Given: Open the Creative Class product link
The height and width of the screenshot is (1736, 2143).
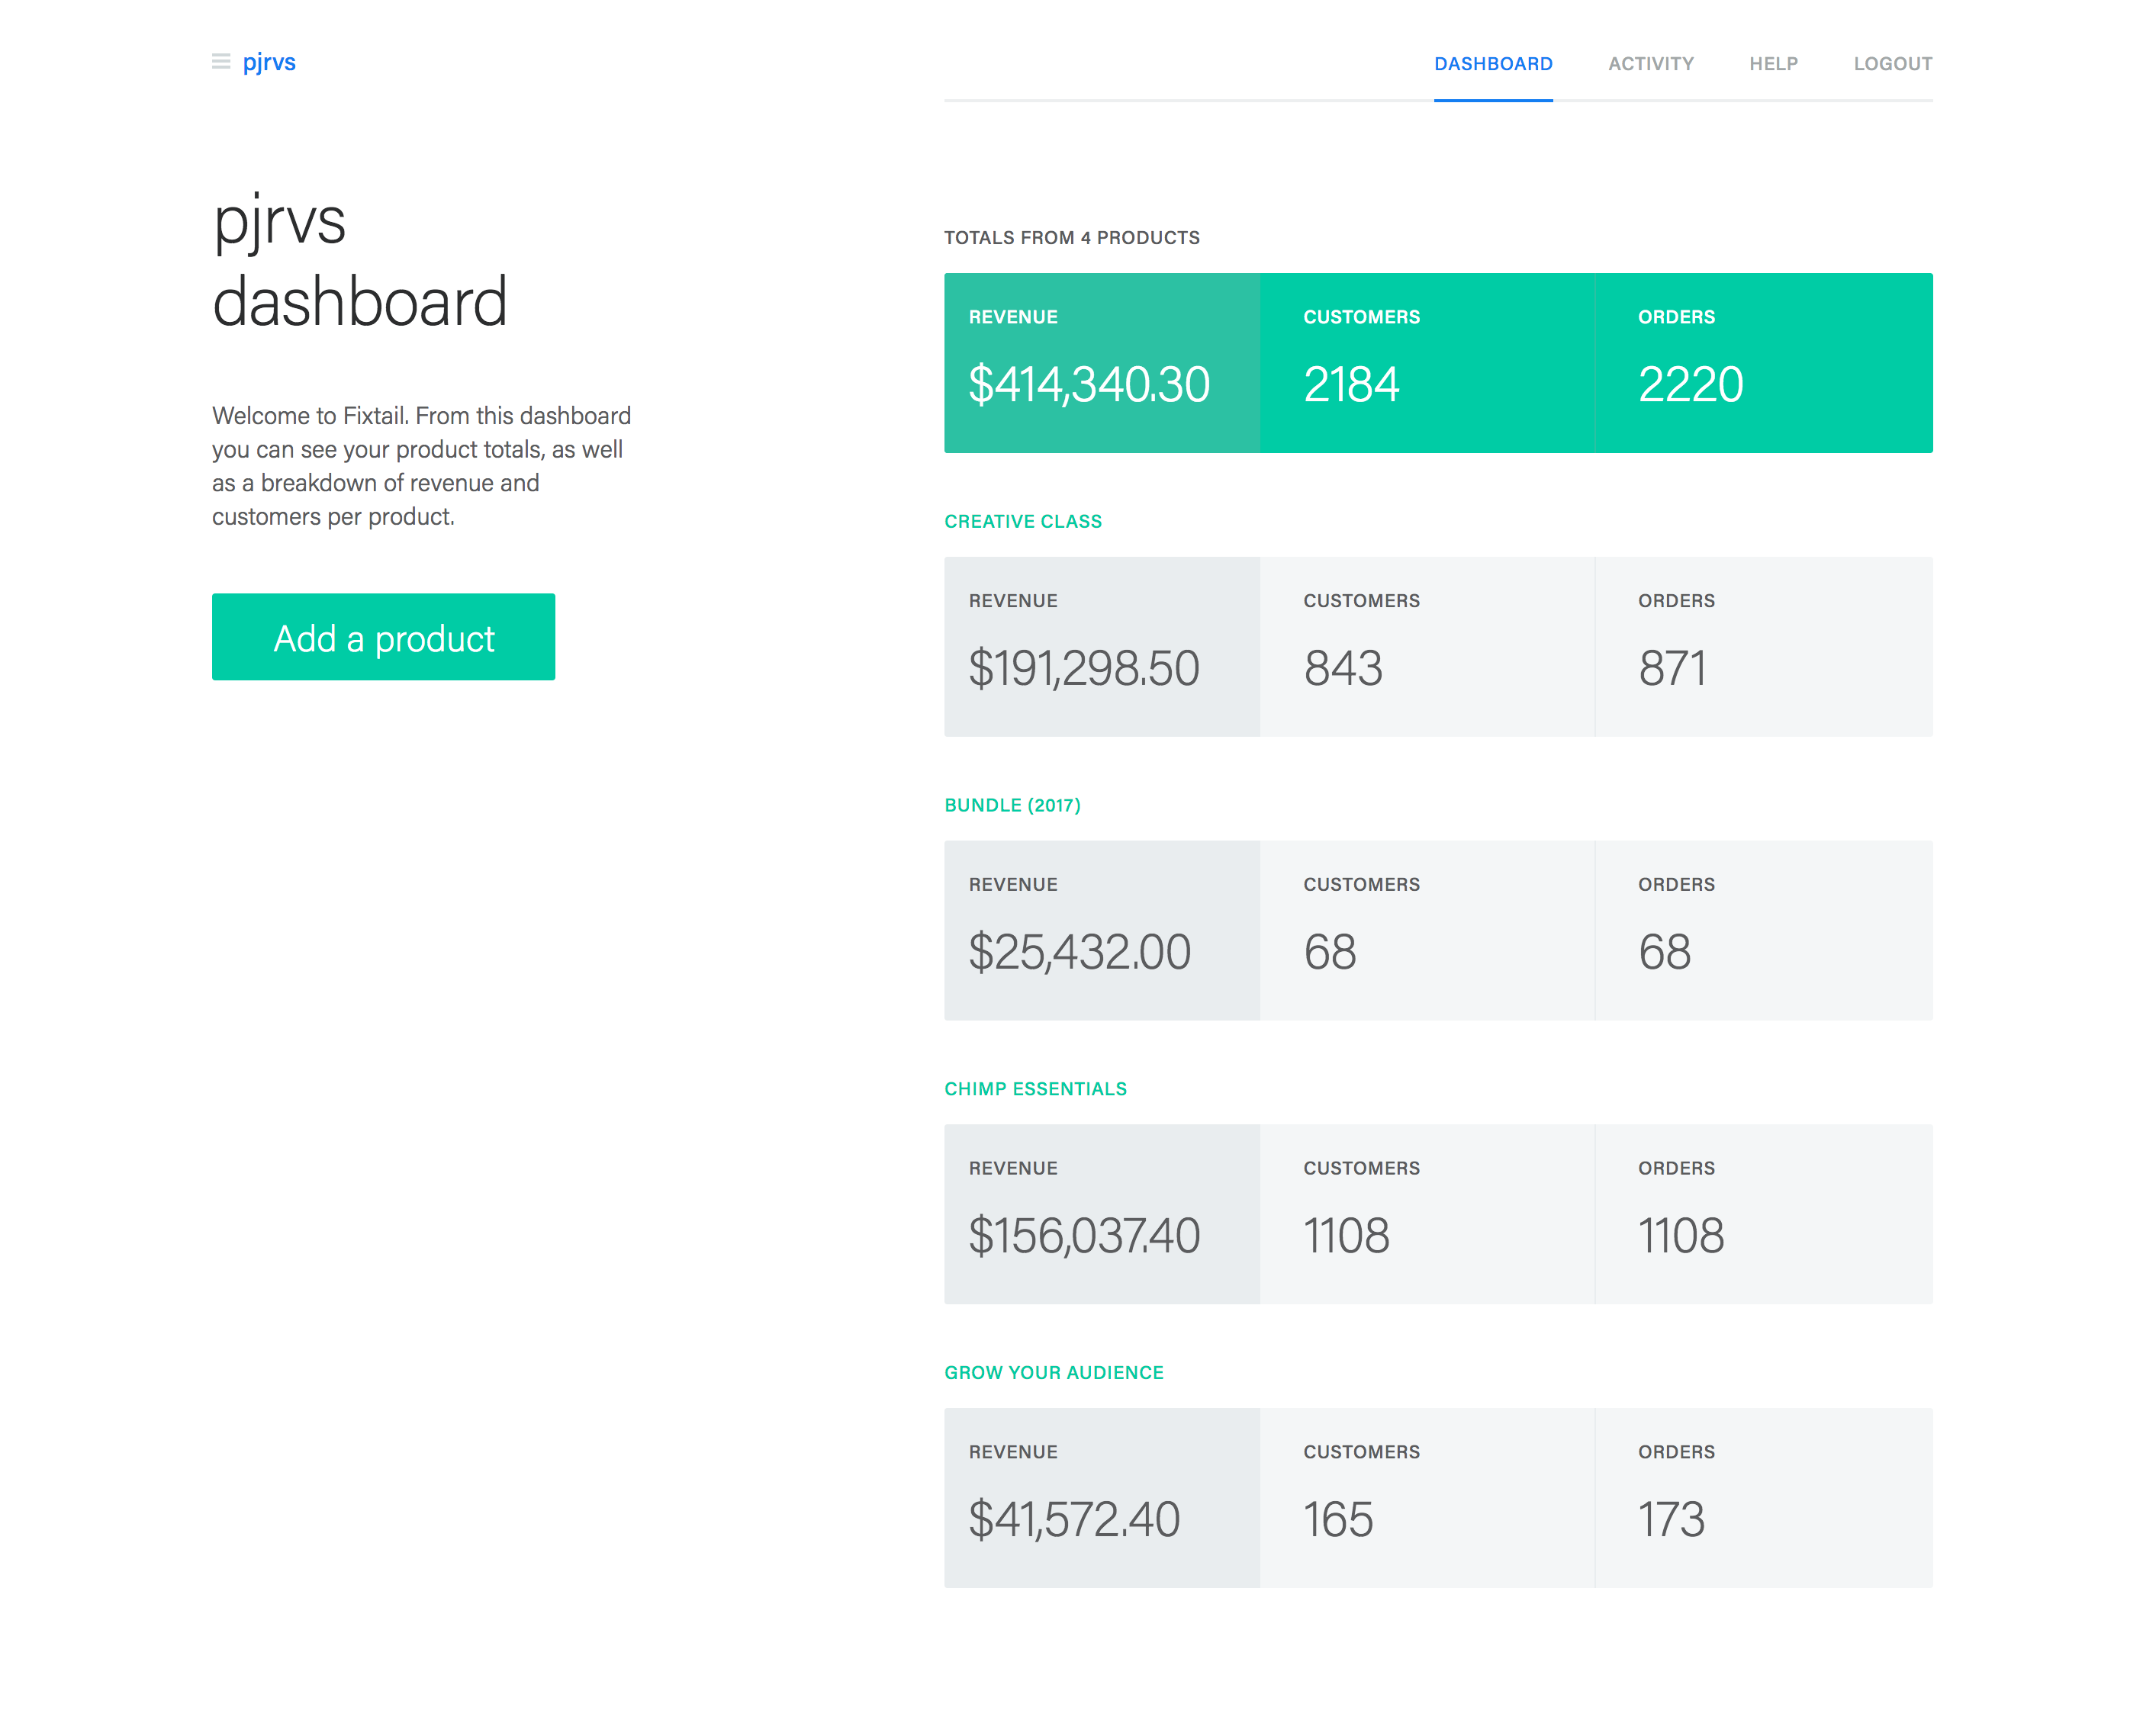Looking at the screenshot, I should [1022, 521].
